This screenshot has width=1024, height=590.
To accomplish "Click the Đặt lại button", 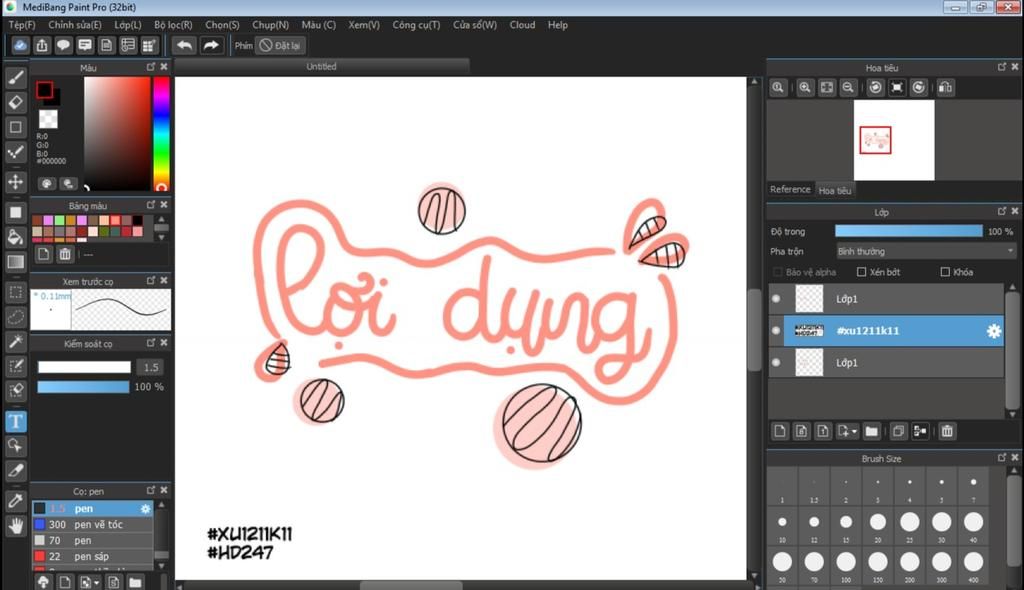I will coord(281,46).
